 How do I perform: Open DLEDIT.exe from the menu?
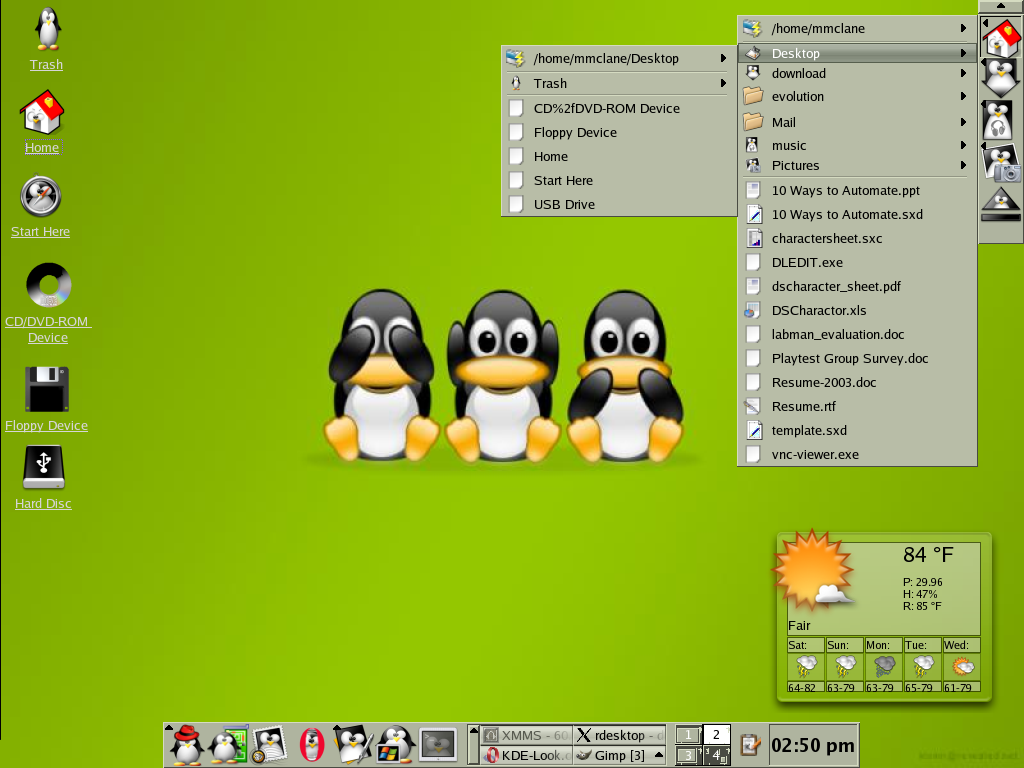pos(857,263)
